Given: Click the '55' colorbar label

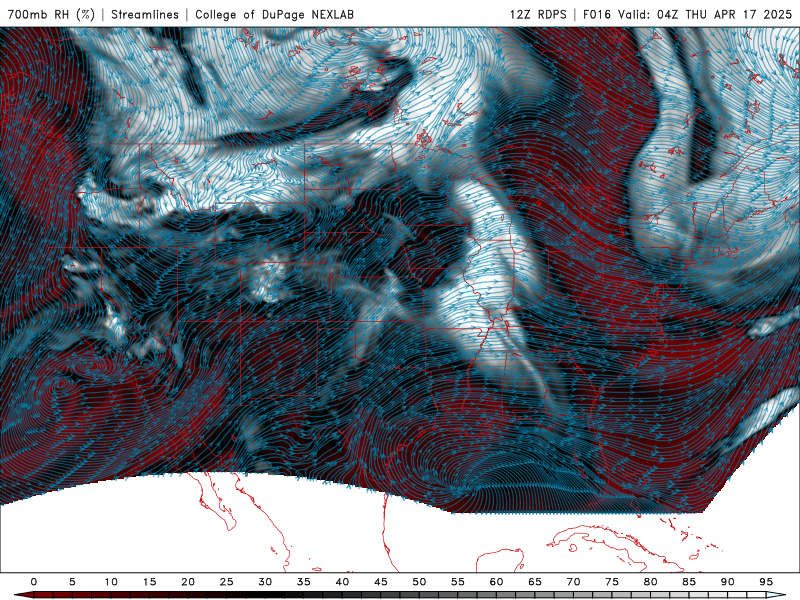Looking at the screenshot, I should [458, 582].
